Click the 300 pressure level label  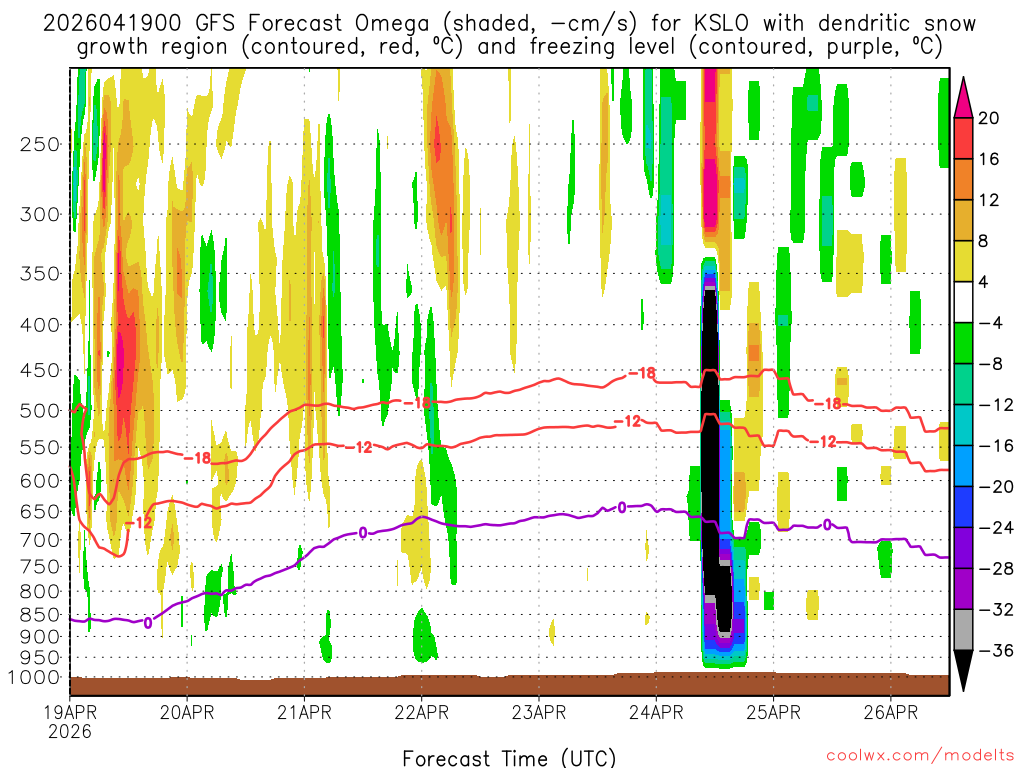pyautogui.click(x=40, y=214)
